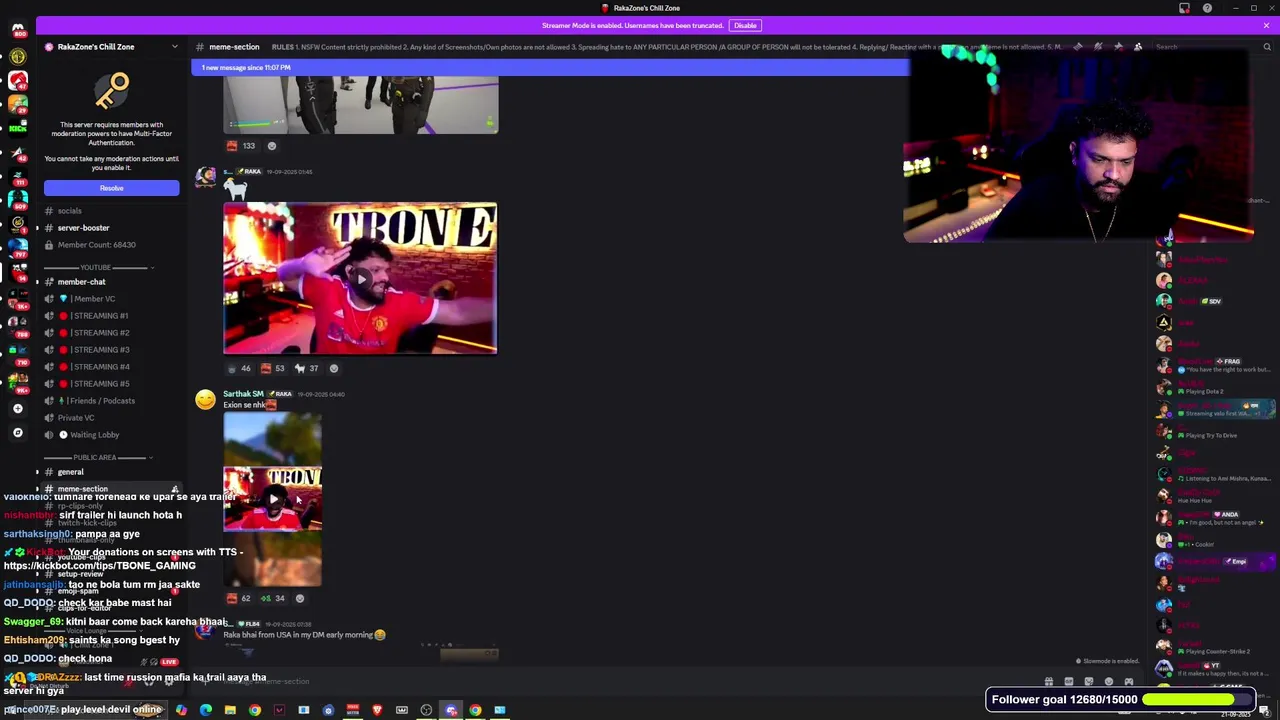Click Resolve multi-factor authentication button
The height and width of the screenshot is (720, 1280).
(x=112, y=188)
